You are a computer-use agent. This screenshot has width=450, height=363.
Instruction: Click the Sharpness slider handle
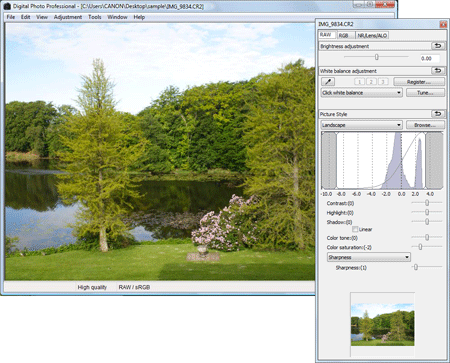(416, 267)
